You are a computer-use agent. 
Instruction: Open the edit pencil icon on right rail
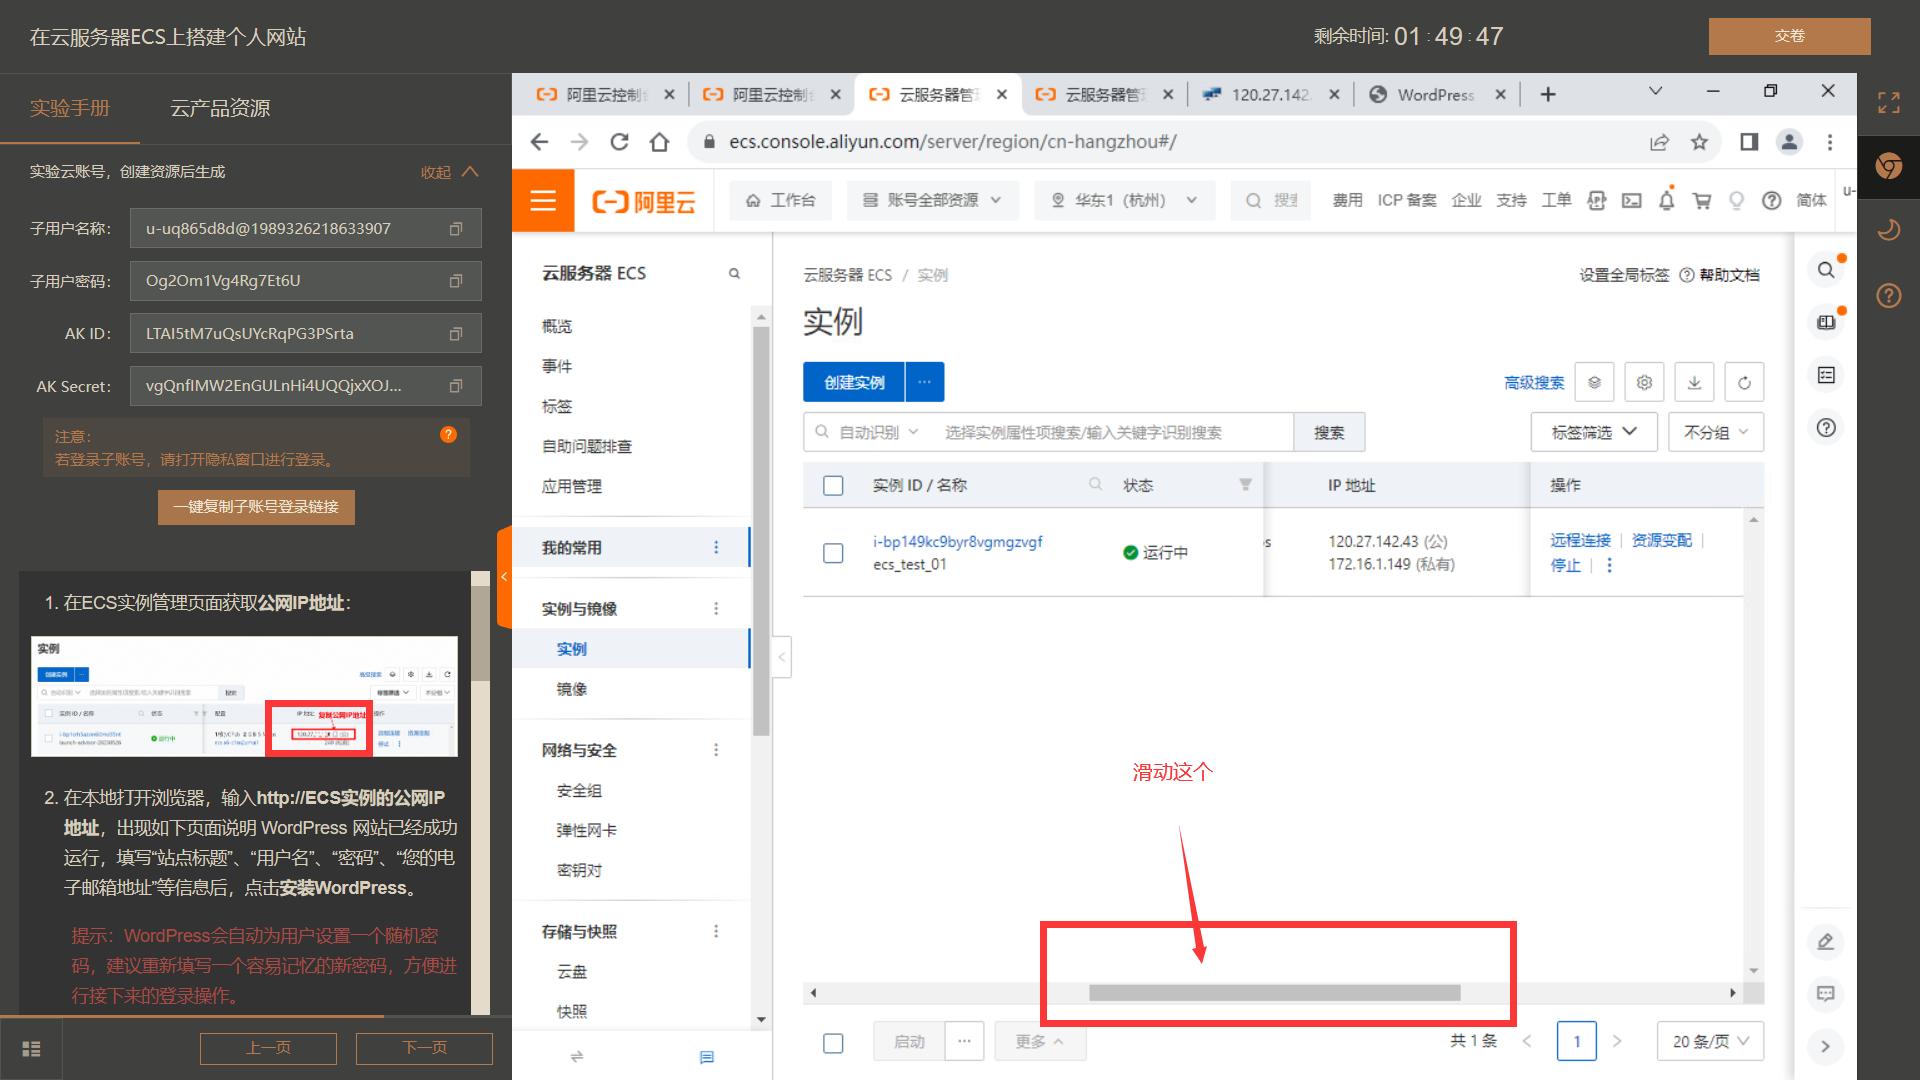1825,942
